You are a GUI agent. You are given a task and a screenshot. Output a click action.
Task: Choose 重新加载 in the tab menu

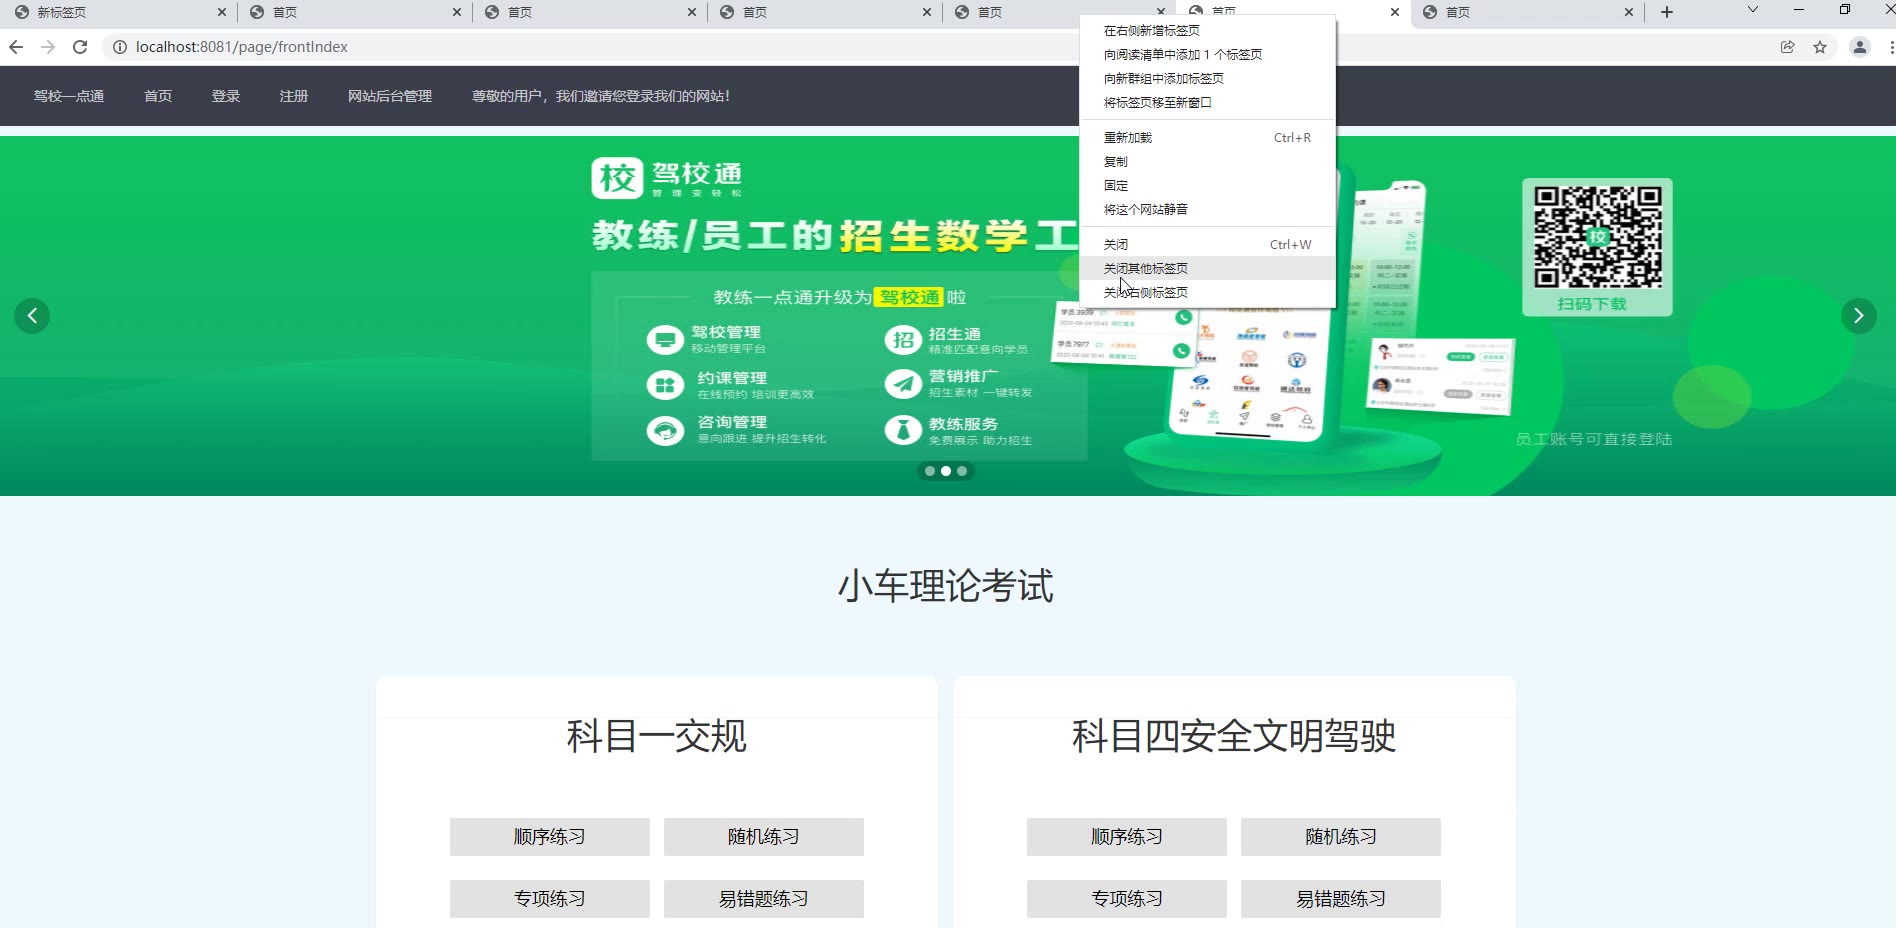(1207, 138)
